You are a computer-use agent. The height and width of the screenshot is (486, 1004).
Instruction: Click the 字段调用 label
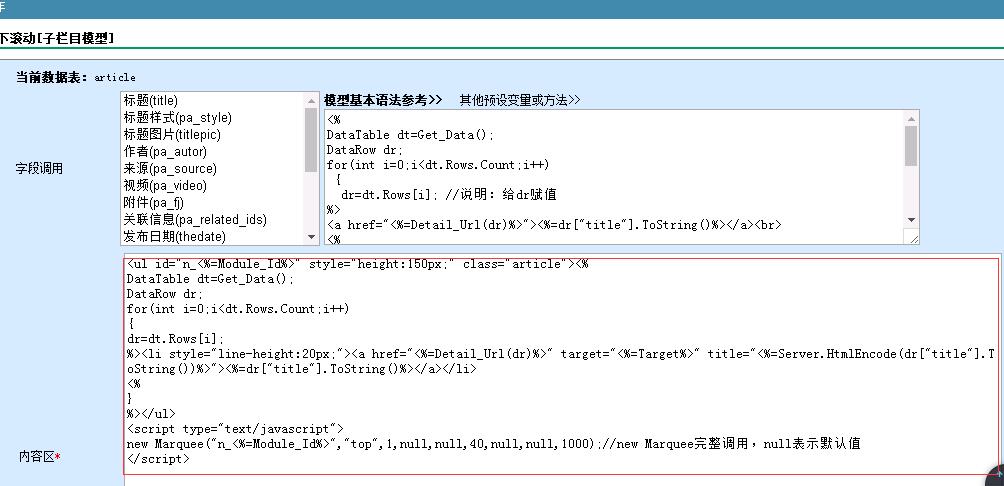click(39, 169)
